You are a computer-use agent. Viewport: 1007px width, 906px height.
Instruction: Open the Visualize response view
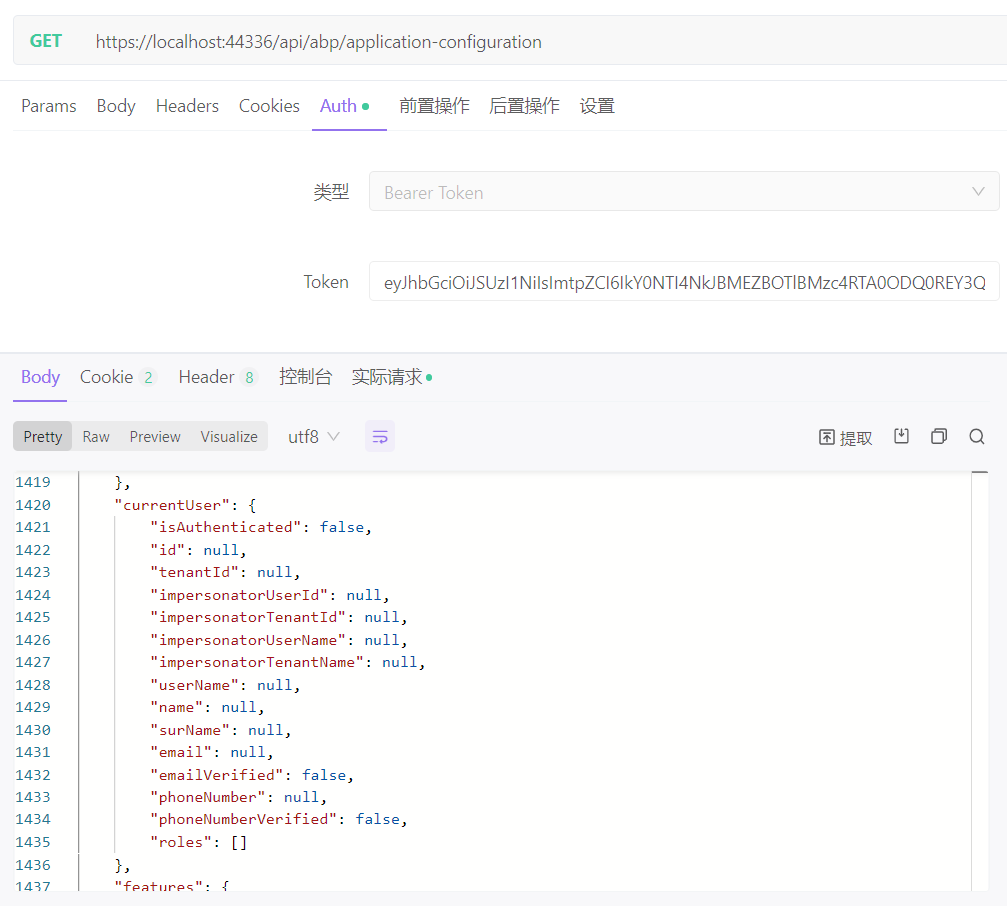[229, 436]
